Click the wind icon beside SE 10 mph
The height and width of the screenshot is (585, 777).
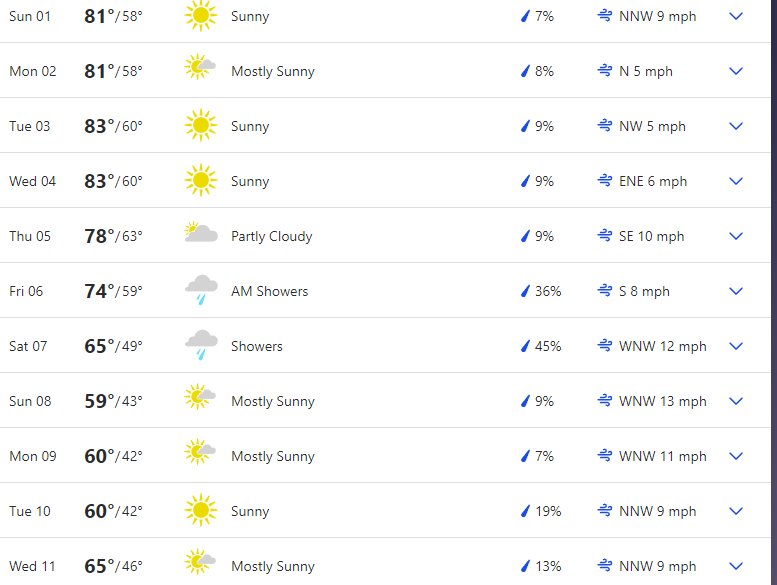coord(605,235)
